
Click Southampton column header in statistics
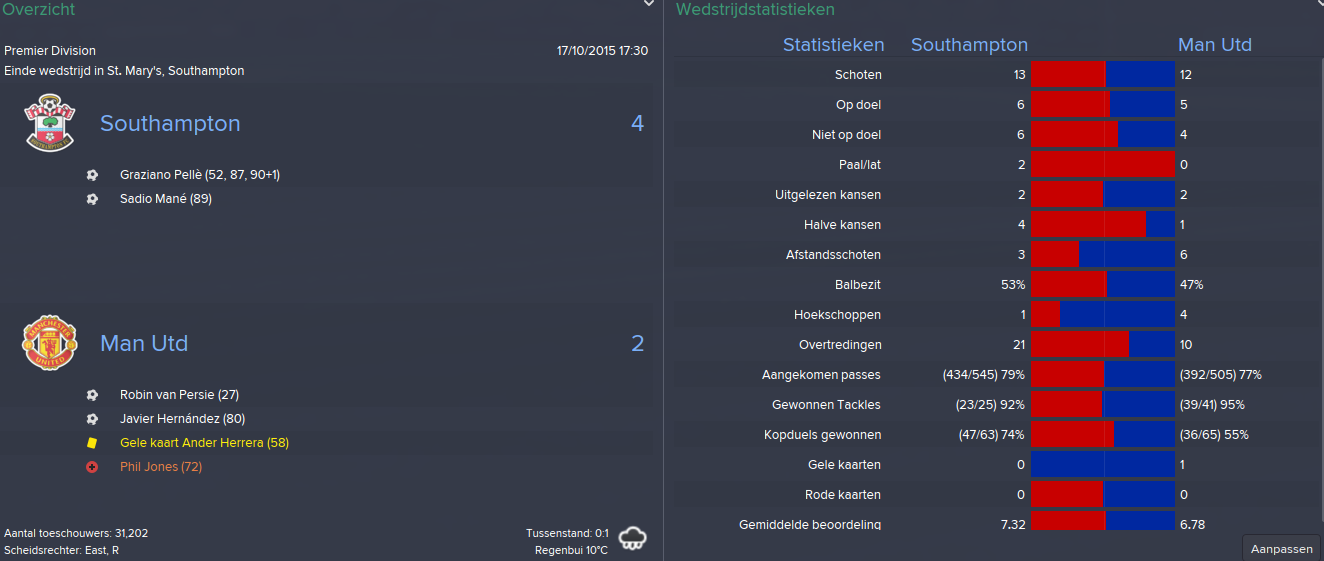pyautogui.click(x=969, y=45)
